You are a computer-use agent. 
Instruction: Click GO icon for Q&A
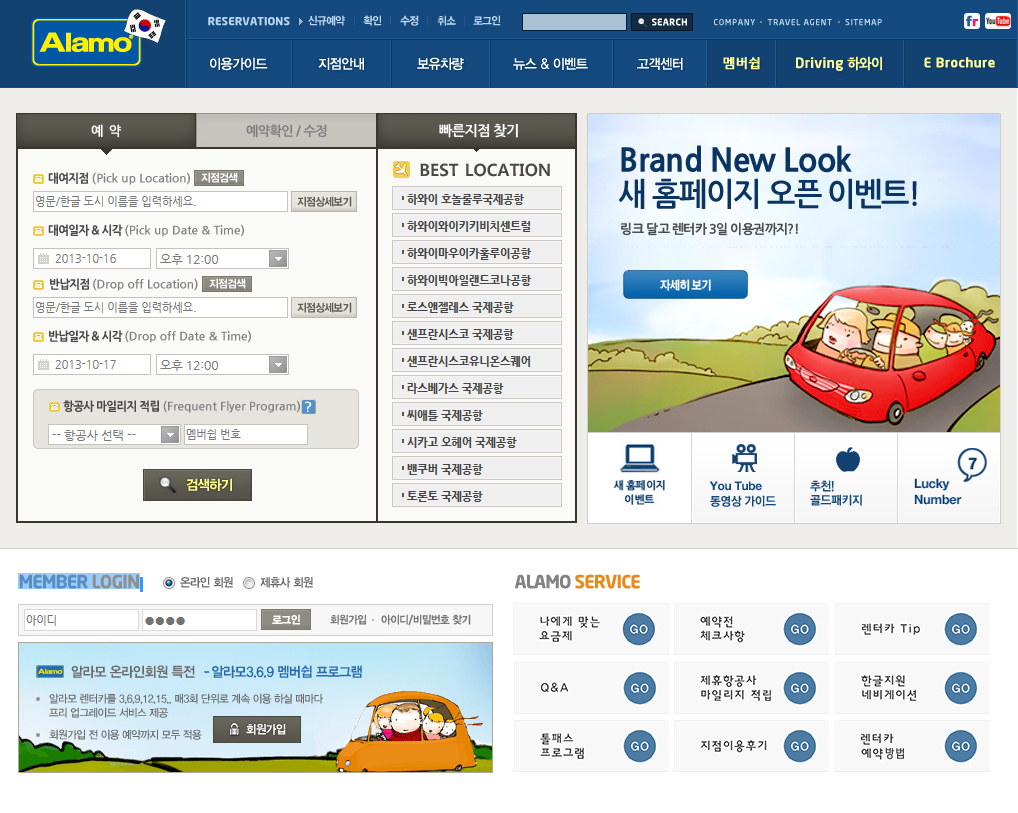coord(639,688)
